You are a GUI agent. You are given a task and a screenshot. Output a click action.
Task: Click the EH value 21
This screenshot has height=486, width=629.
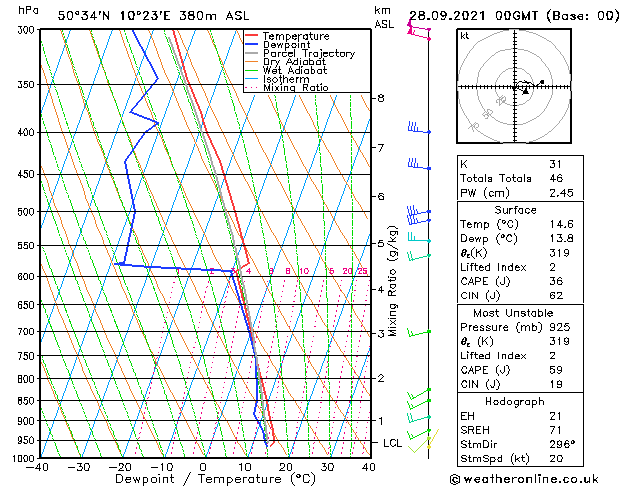tap(556, 416)
